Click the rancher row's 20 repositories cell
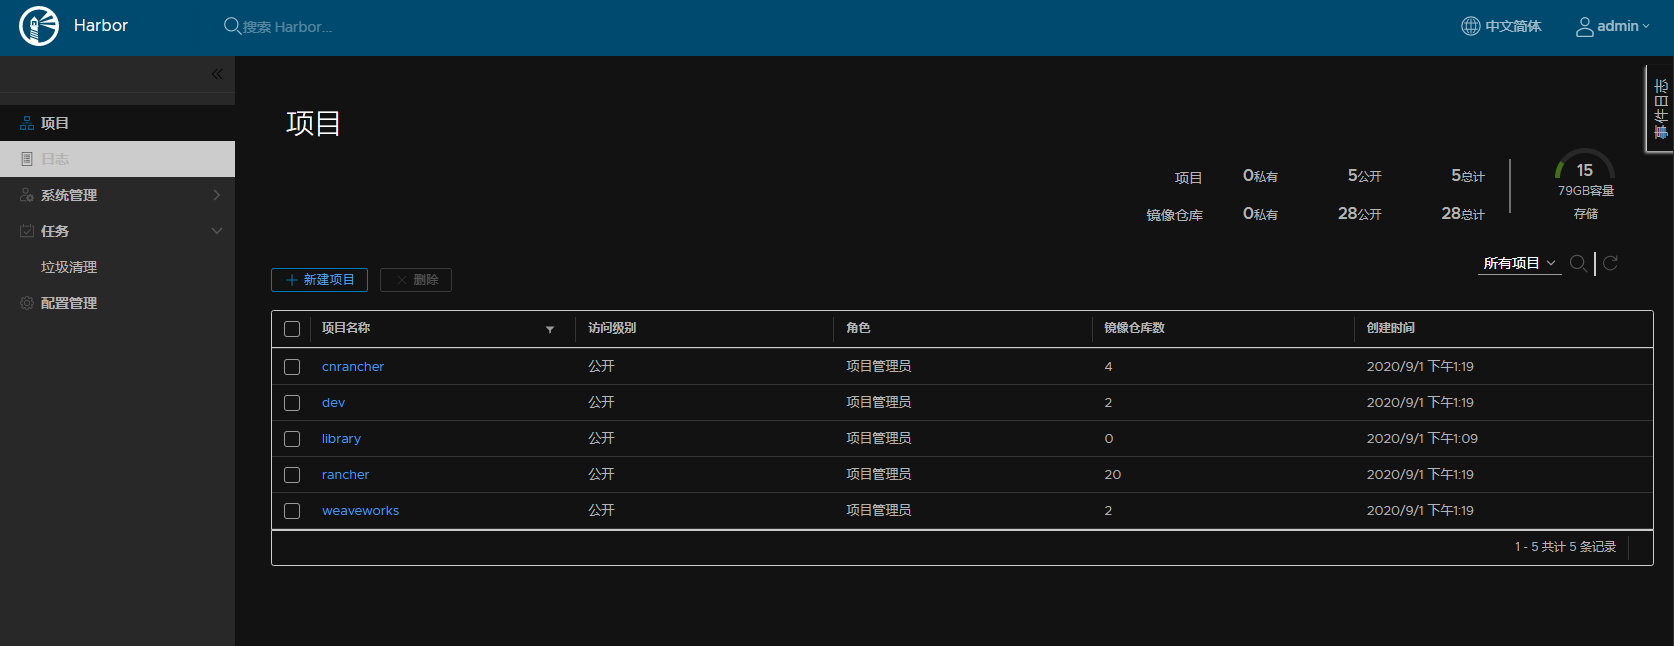Image resolution: width=1674 pixels, height=646 pixels. (1113, 475)
